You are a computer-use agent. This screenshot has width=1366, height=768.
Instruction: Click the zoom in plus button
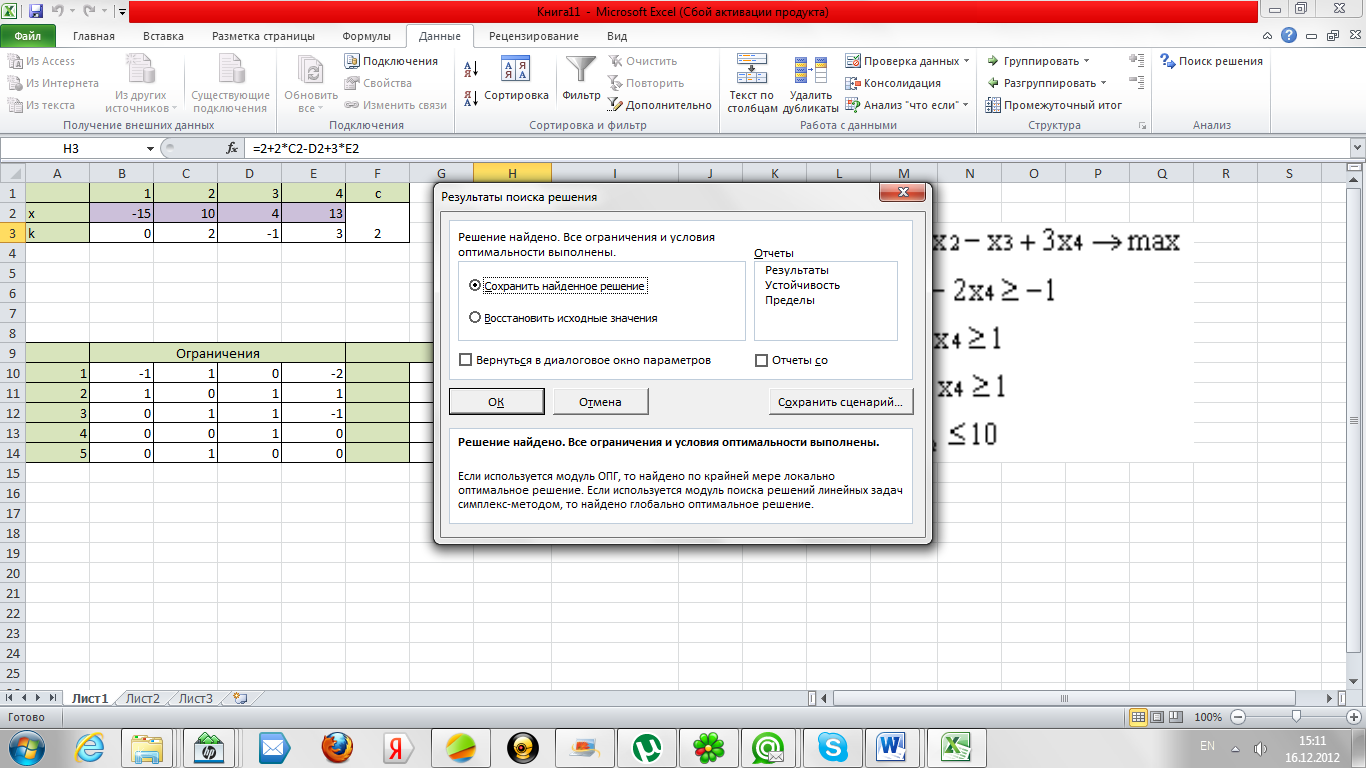(1354, 717)
